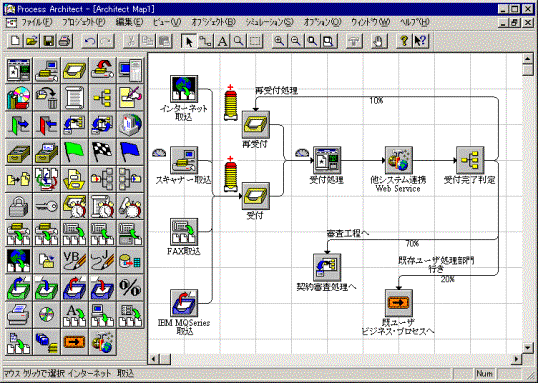This screenshot has width=538, height=383.
Task: Select the 受付処理 node on the canvas
Action: click(x=327, y=160)
